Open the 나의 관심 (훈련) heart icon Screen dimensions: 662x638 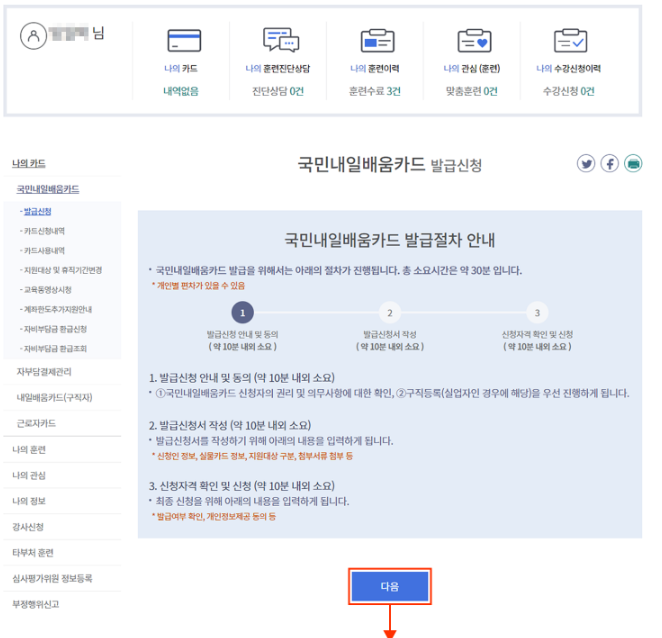[x=474, y=41]
